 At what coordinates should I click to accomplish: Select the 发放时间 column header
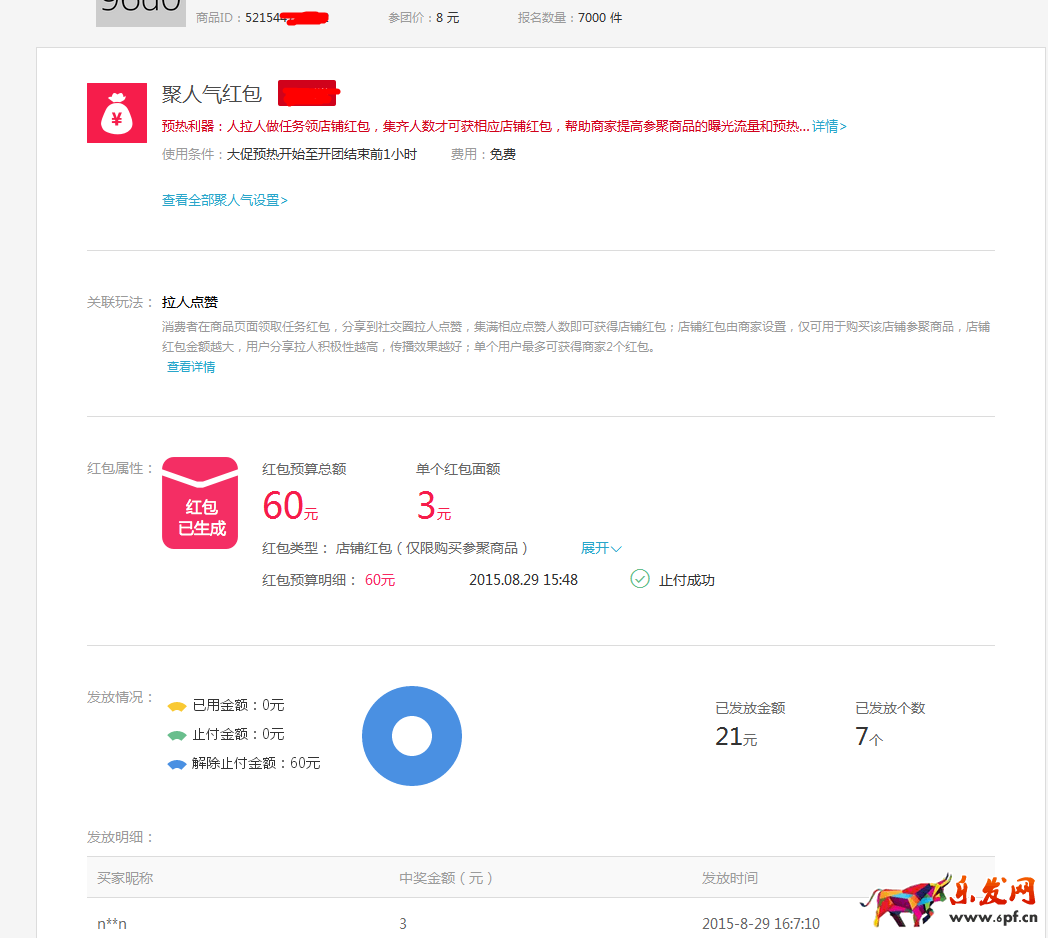coord(731,878)
